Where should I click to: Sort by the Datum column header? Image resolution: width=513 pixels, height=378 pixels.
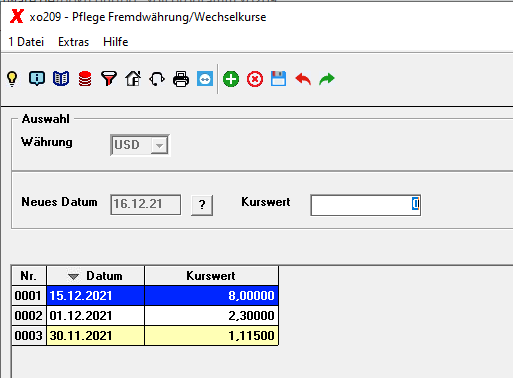pos(95,276)
